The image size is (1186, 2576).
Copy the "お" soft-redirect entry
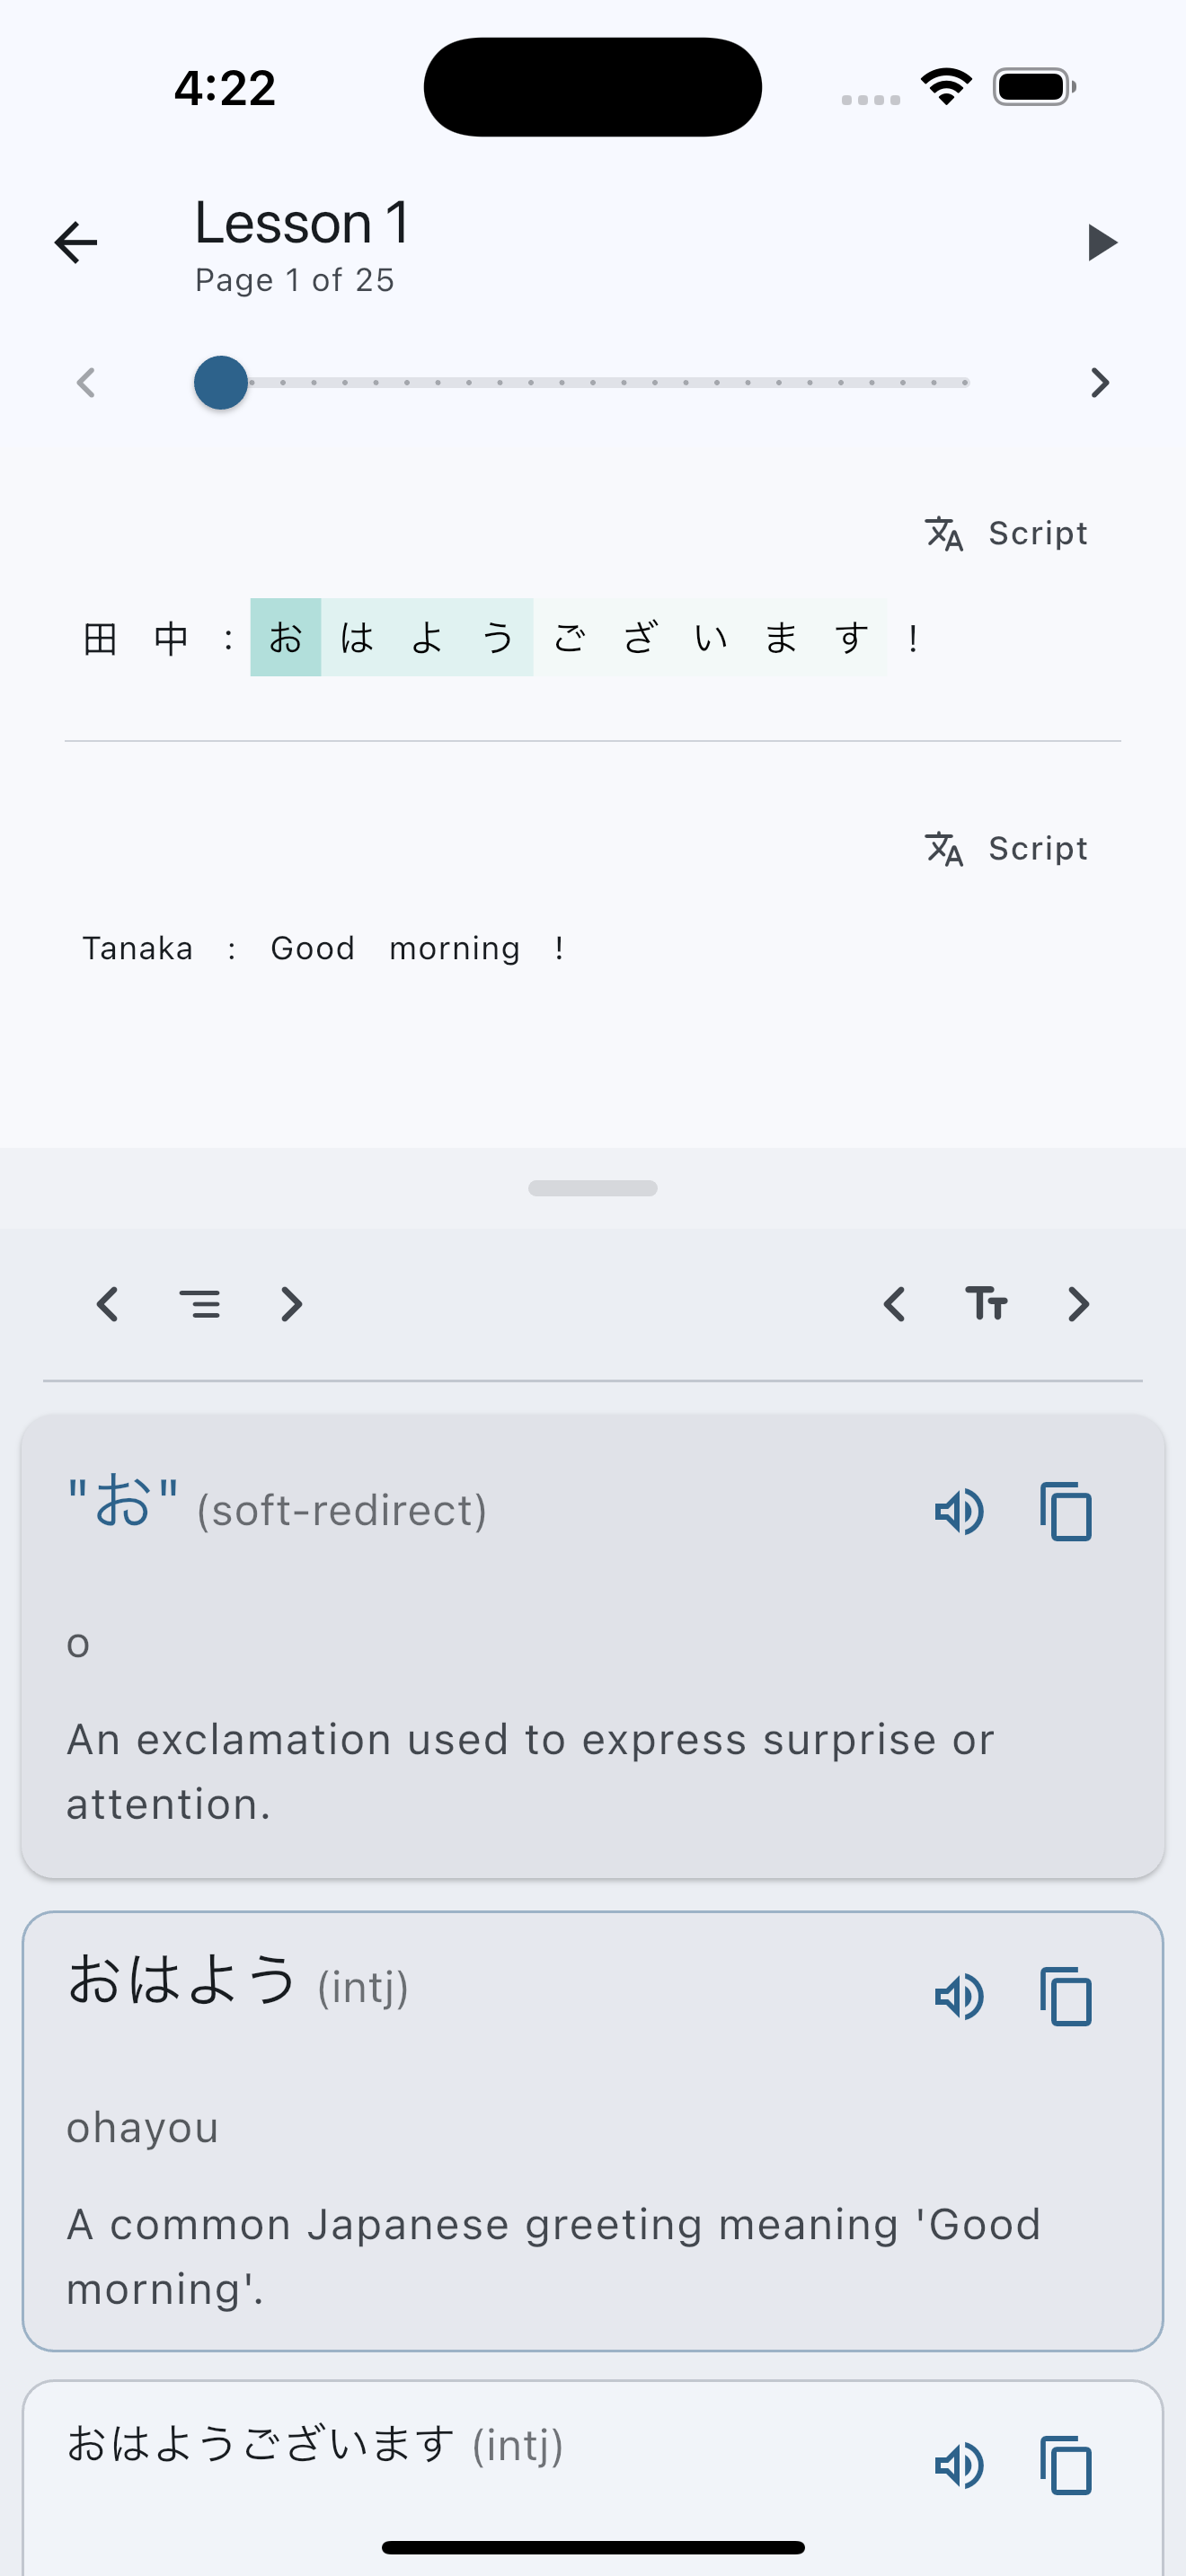click(1066, 1511)
